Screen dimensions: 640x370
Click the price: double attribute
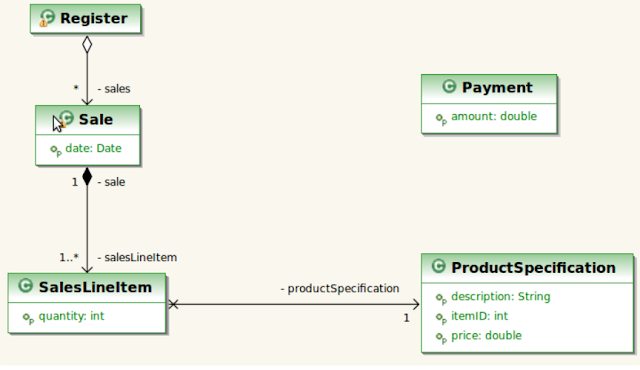[x=486, y=336]
